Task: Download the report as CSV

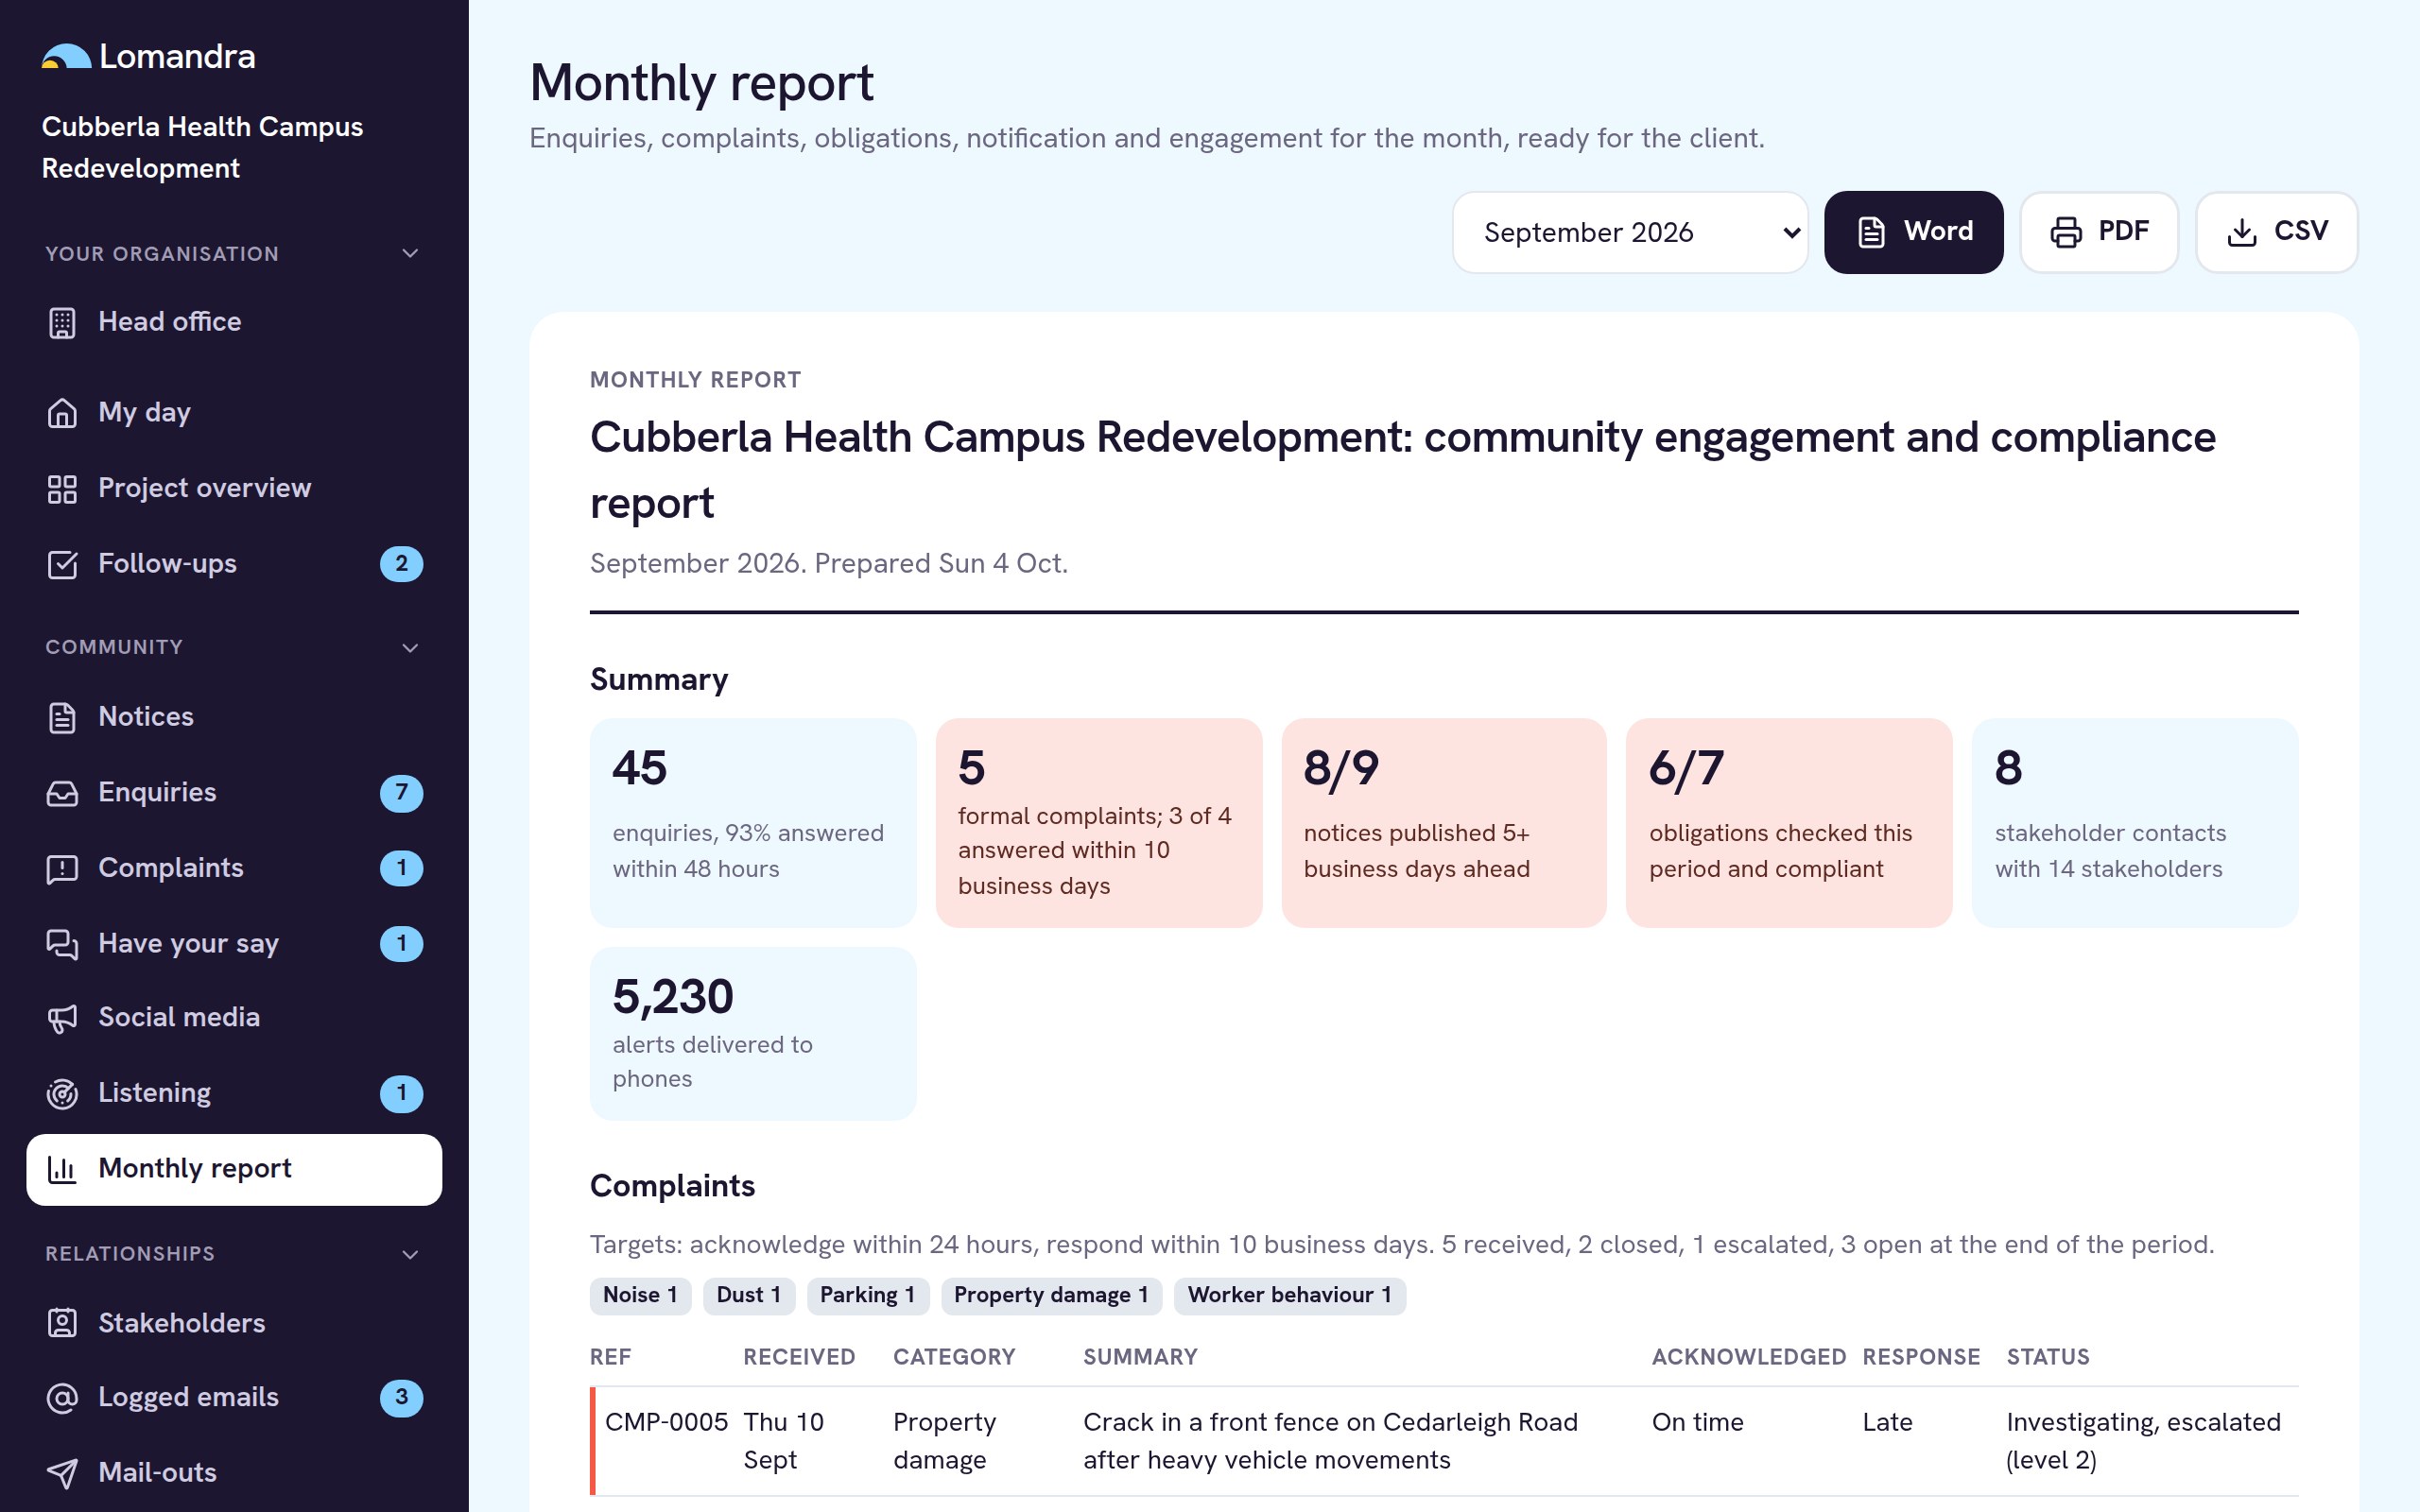Action: (x=2276, y=232)
